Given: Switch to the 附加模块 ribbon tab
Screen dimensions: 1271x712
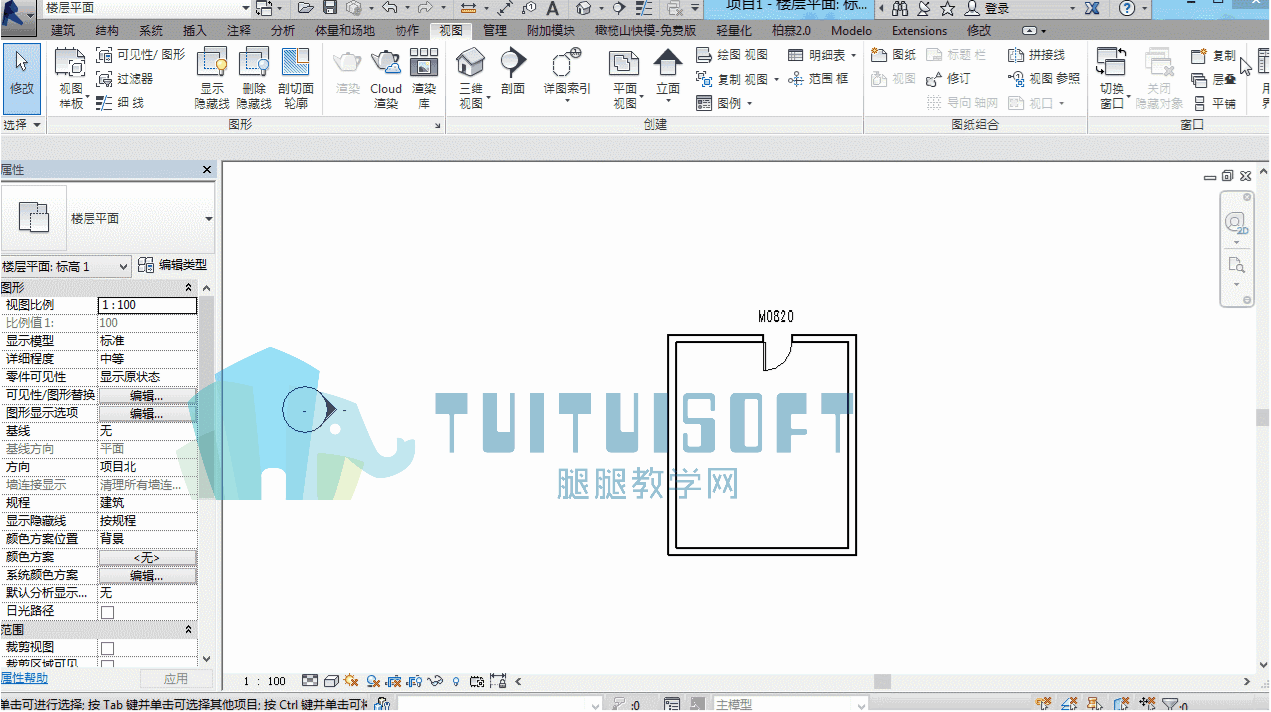Looking at the screenshot, I should (x=551, y=31).
